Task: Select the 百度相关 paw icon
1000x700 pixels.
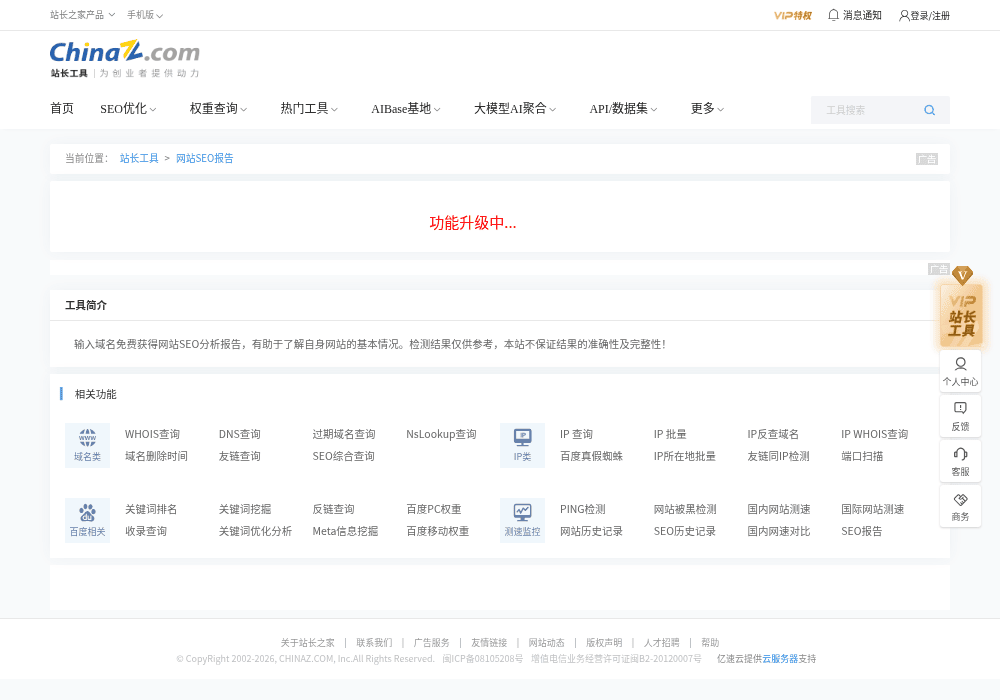Action: click(x=87, y=520)
